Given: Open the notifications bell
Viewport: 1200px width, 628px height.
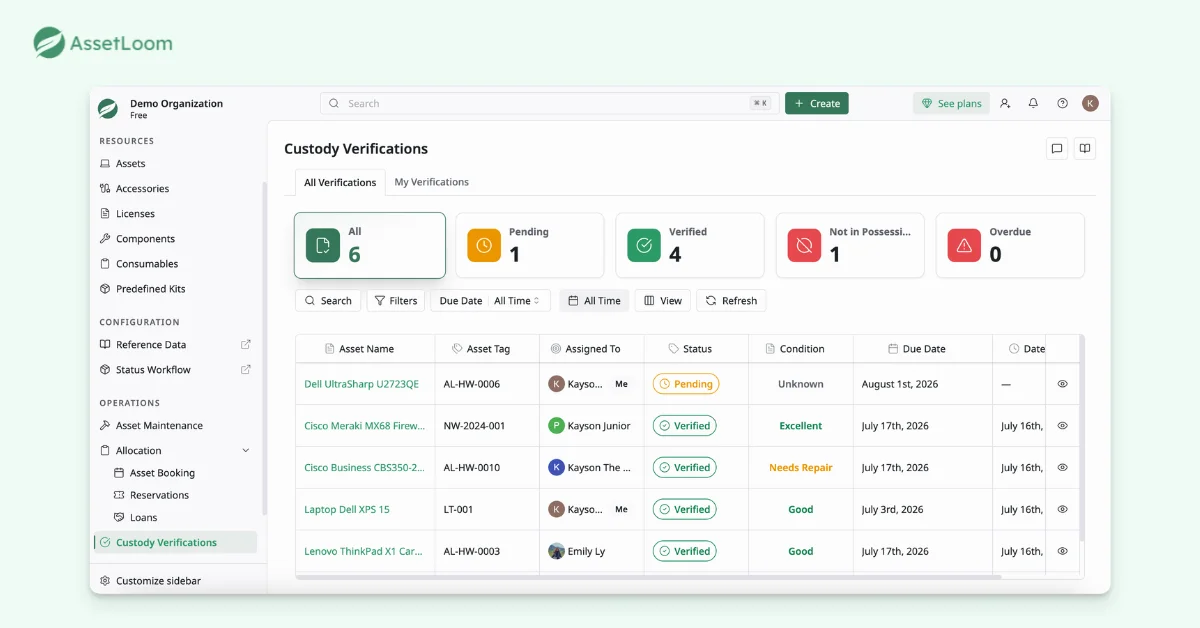Looking at the screenshot, I should (1033, 103).
